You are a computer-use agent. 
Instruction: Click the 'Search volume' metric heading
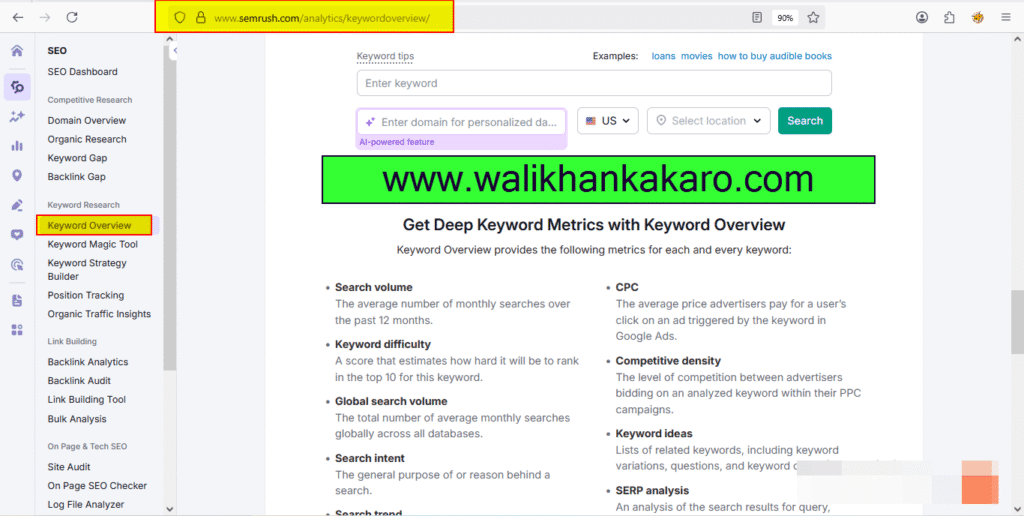[x=374, y=287]
